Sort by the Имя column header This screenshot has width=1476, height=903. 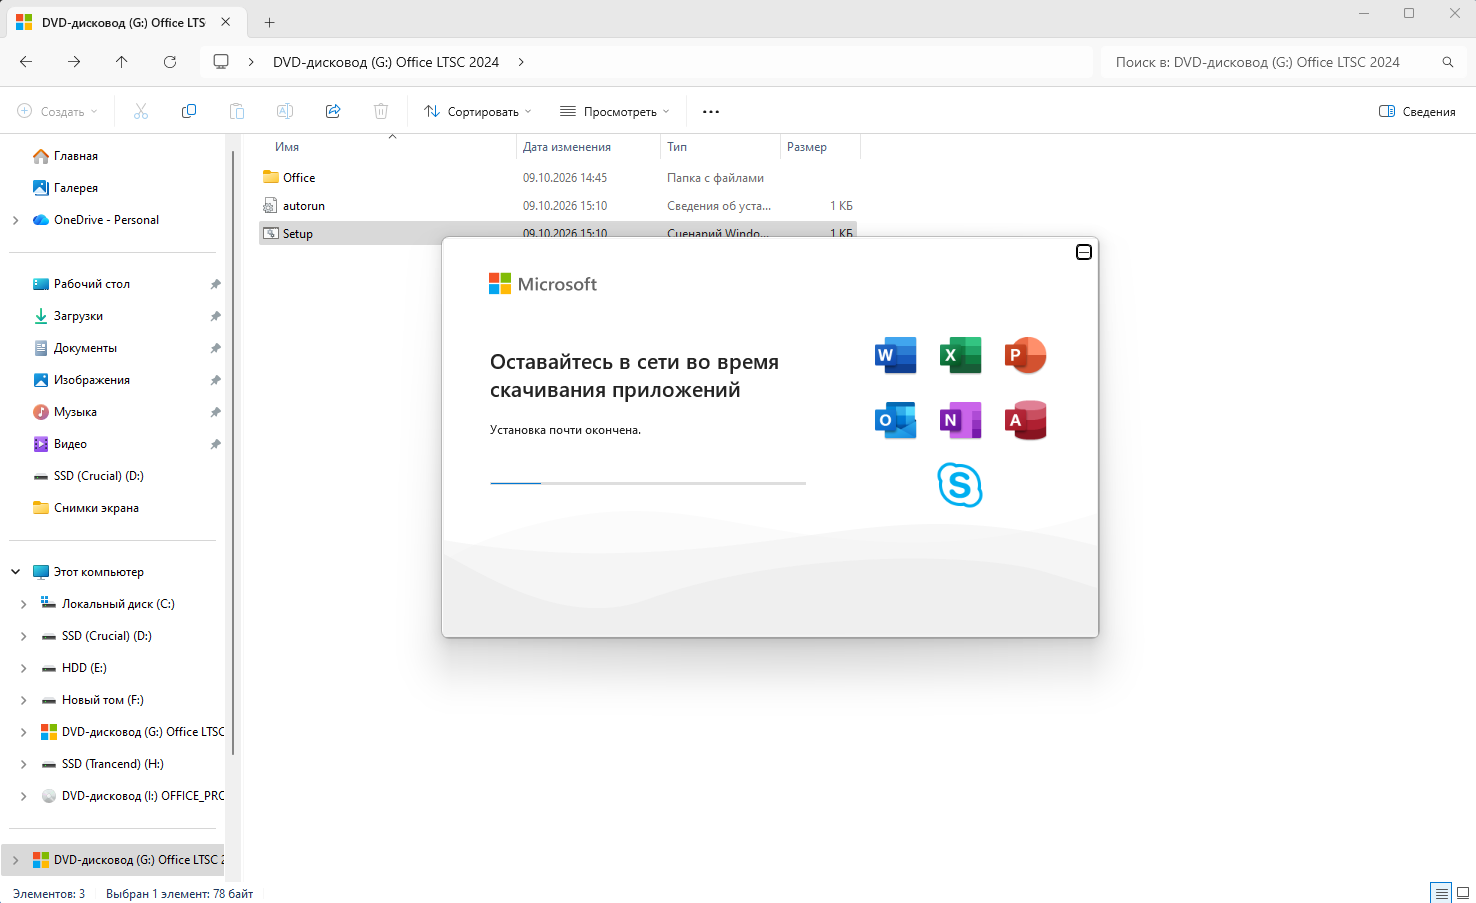390,147
